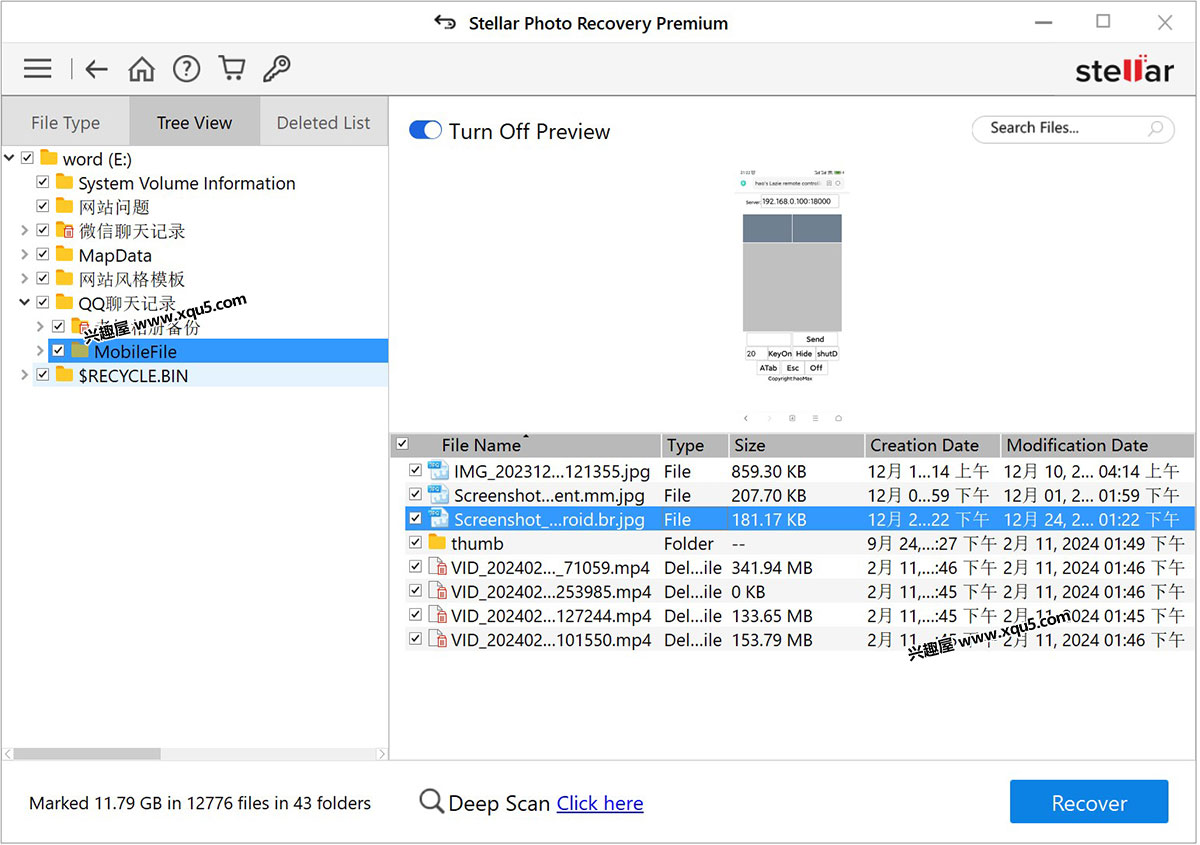Uncheck the MapData folder checkbox

[42, 254]
